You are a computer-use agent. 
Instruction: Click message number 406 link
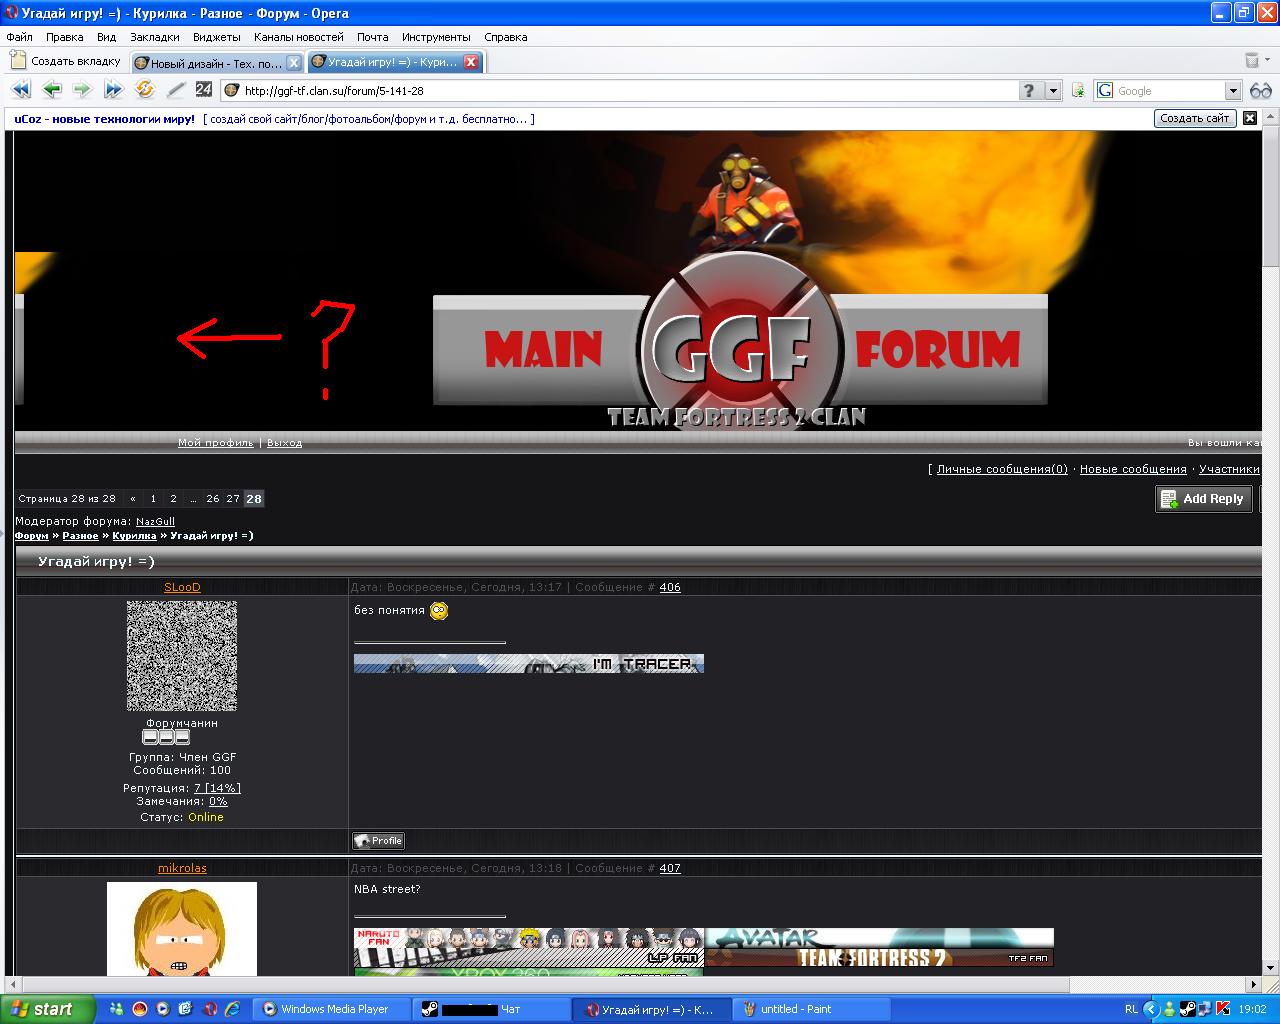click(x=670, y=587)
